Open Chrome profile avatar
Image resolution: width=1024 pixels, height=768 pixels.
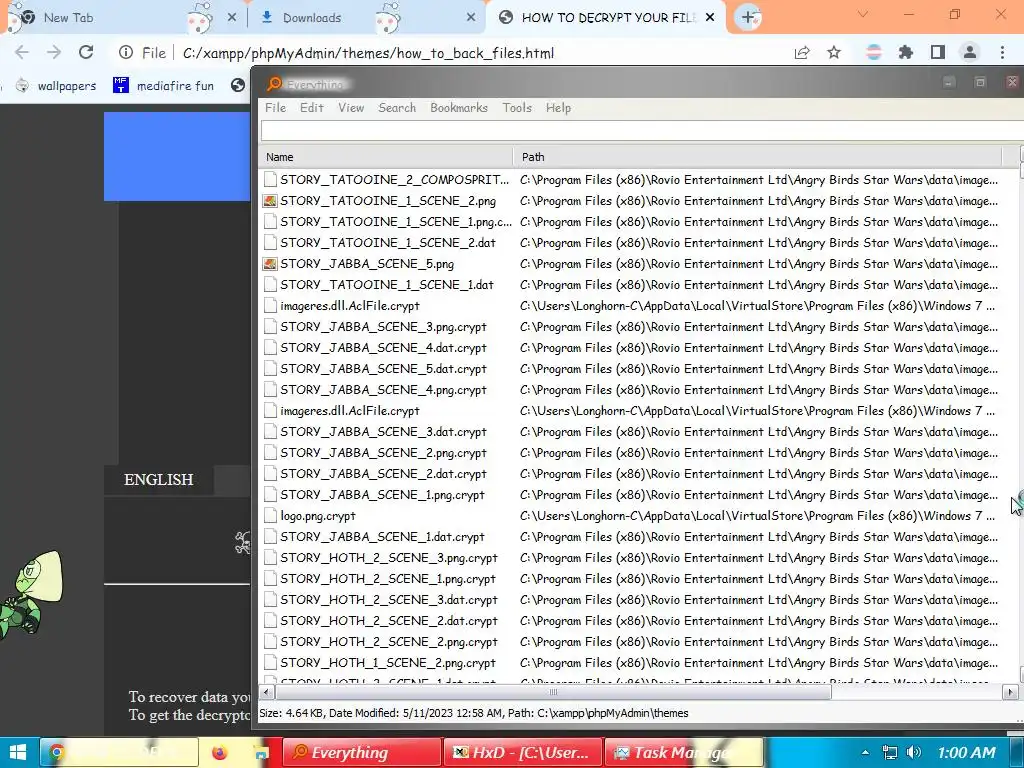point(970,52)
